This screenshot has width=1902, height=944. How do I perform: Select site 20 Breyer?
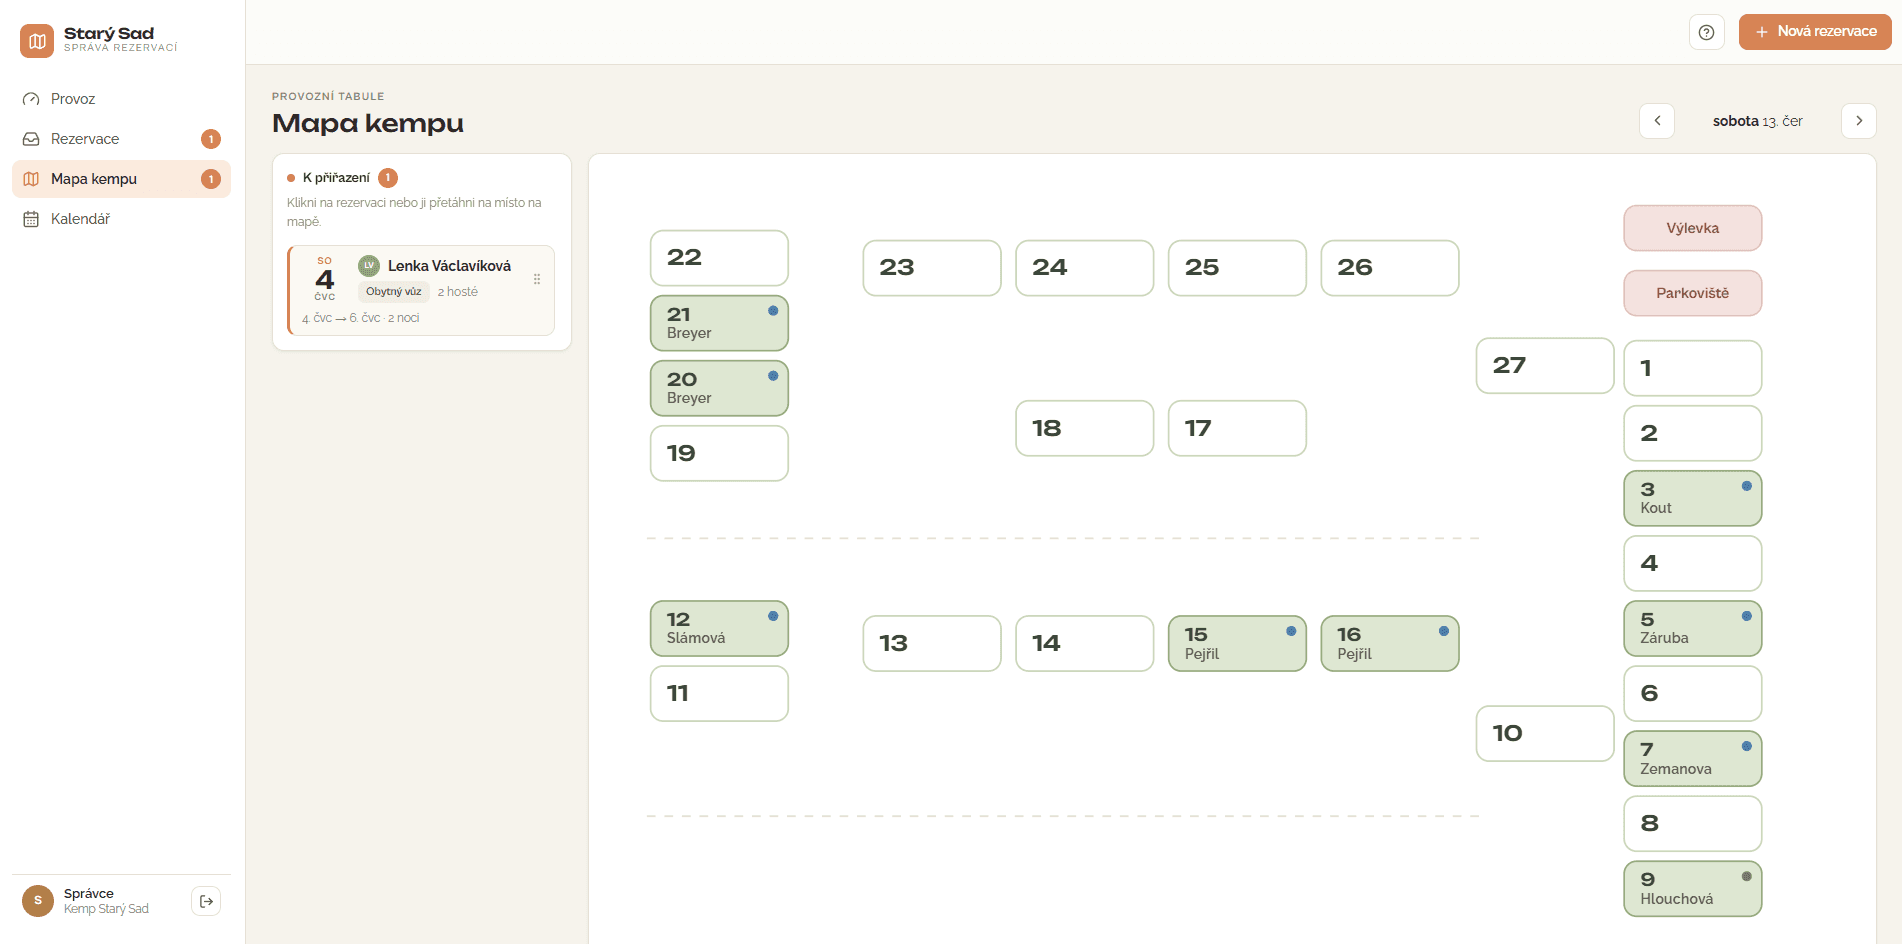click(719, 388)
